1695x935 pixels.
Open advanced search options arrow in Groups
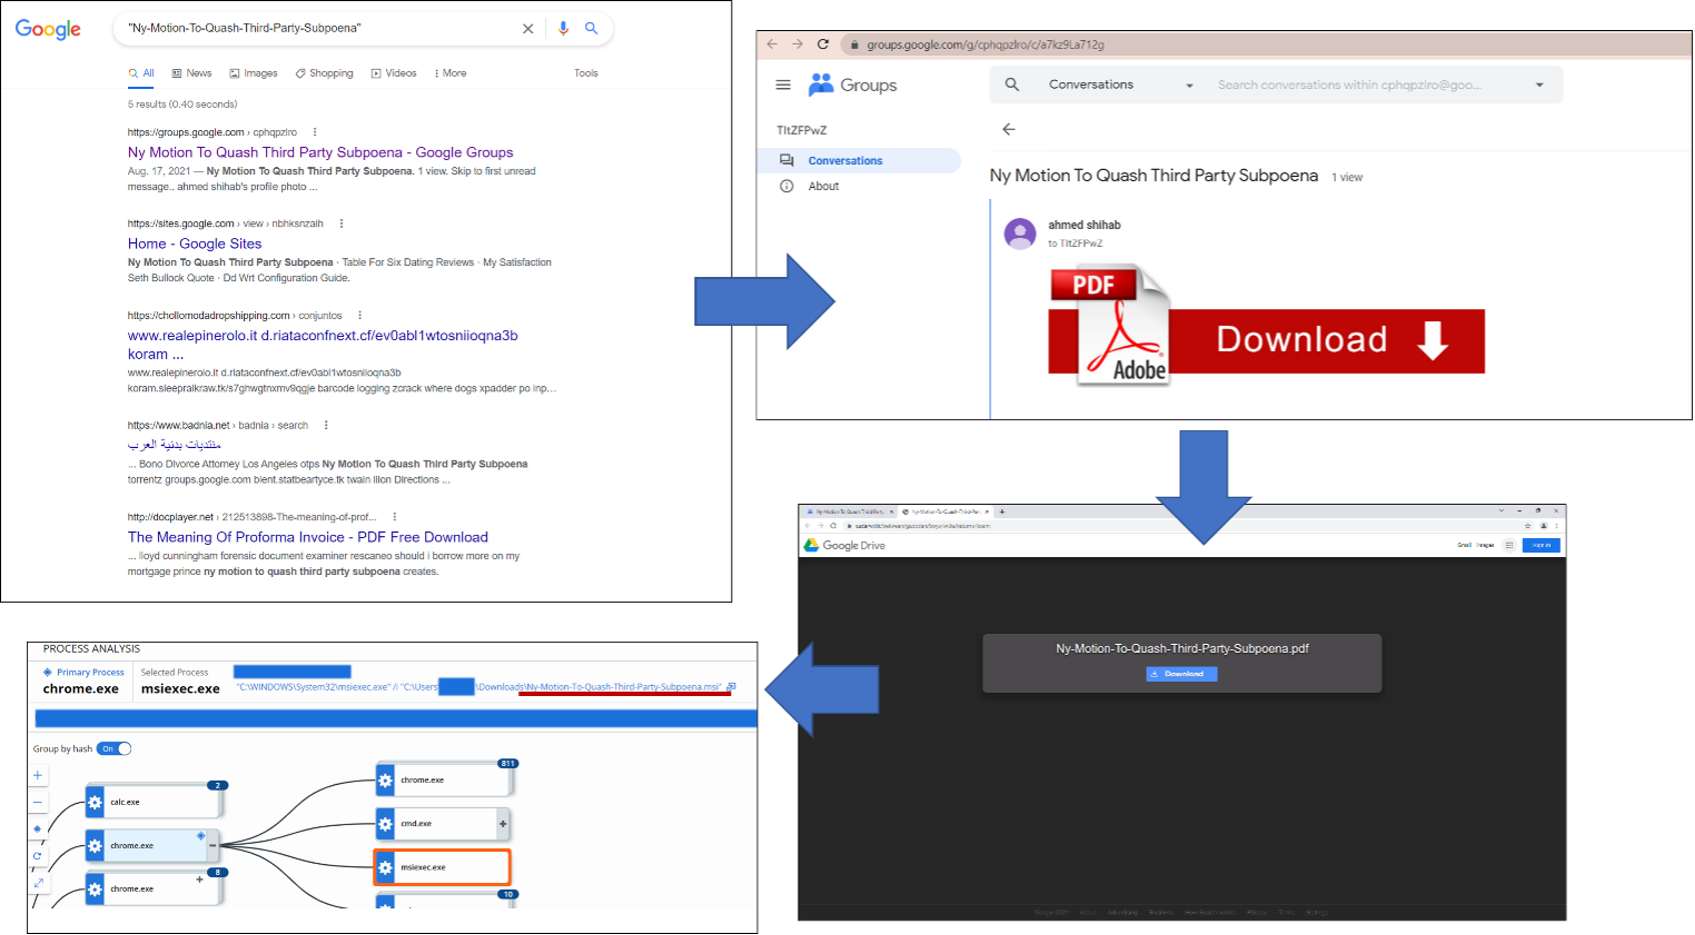pos(1540,85)
